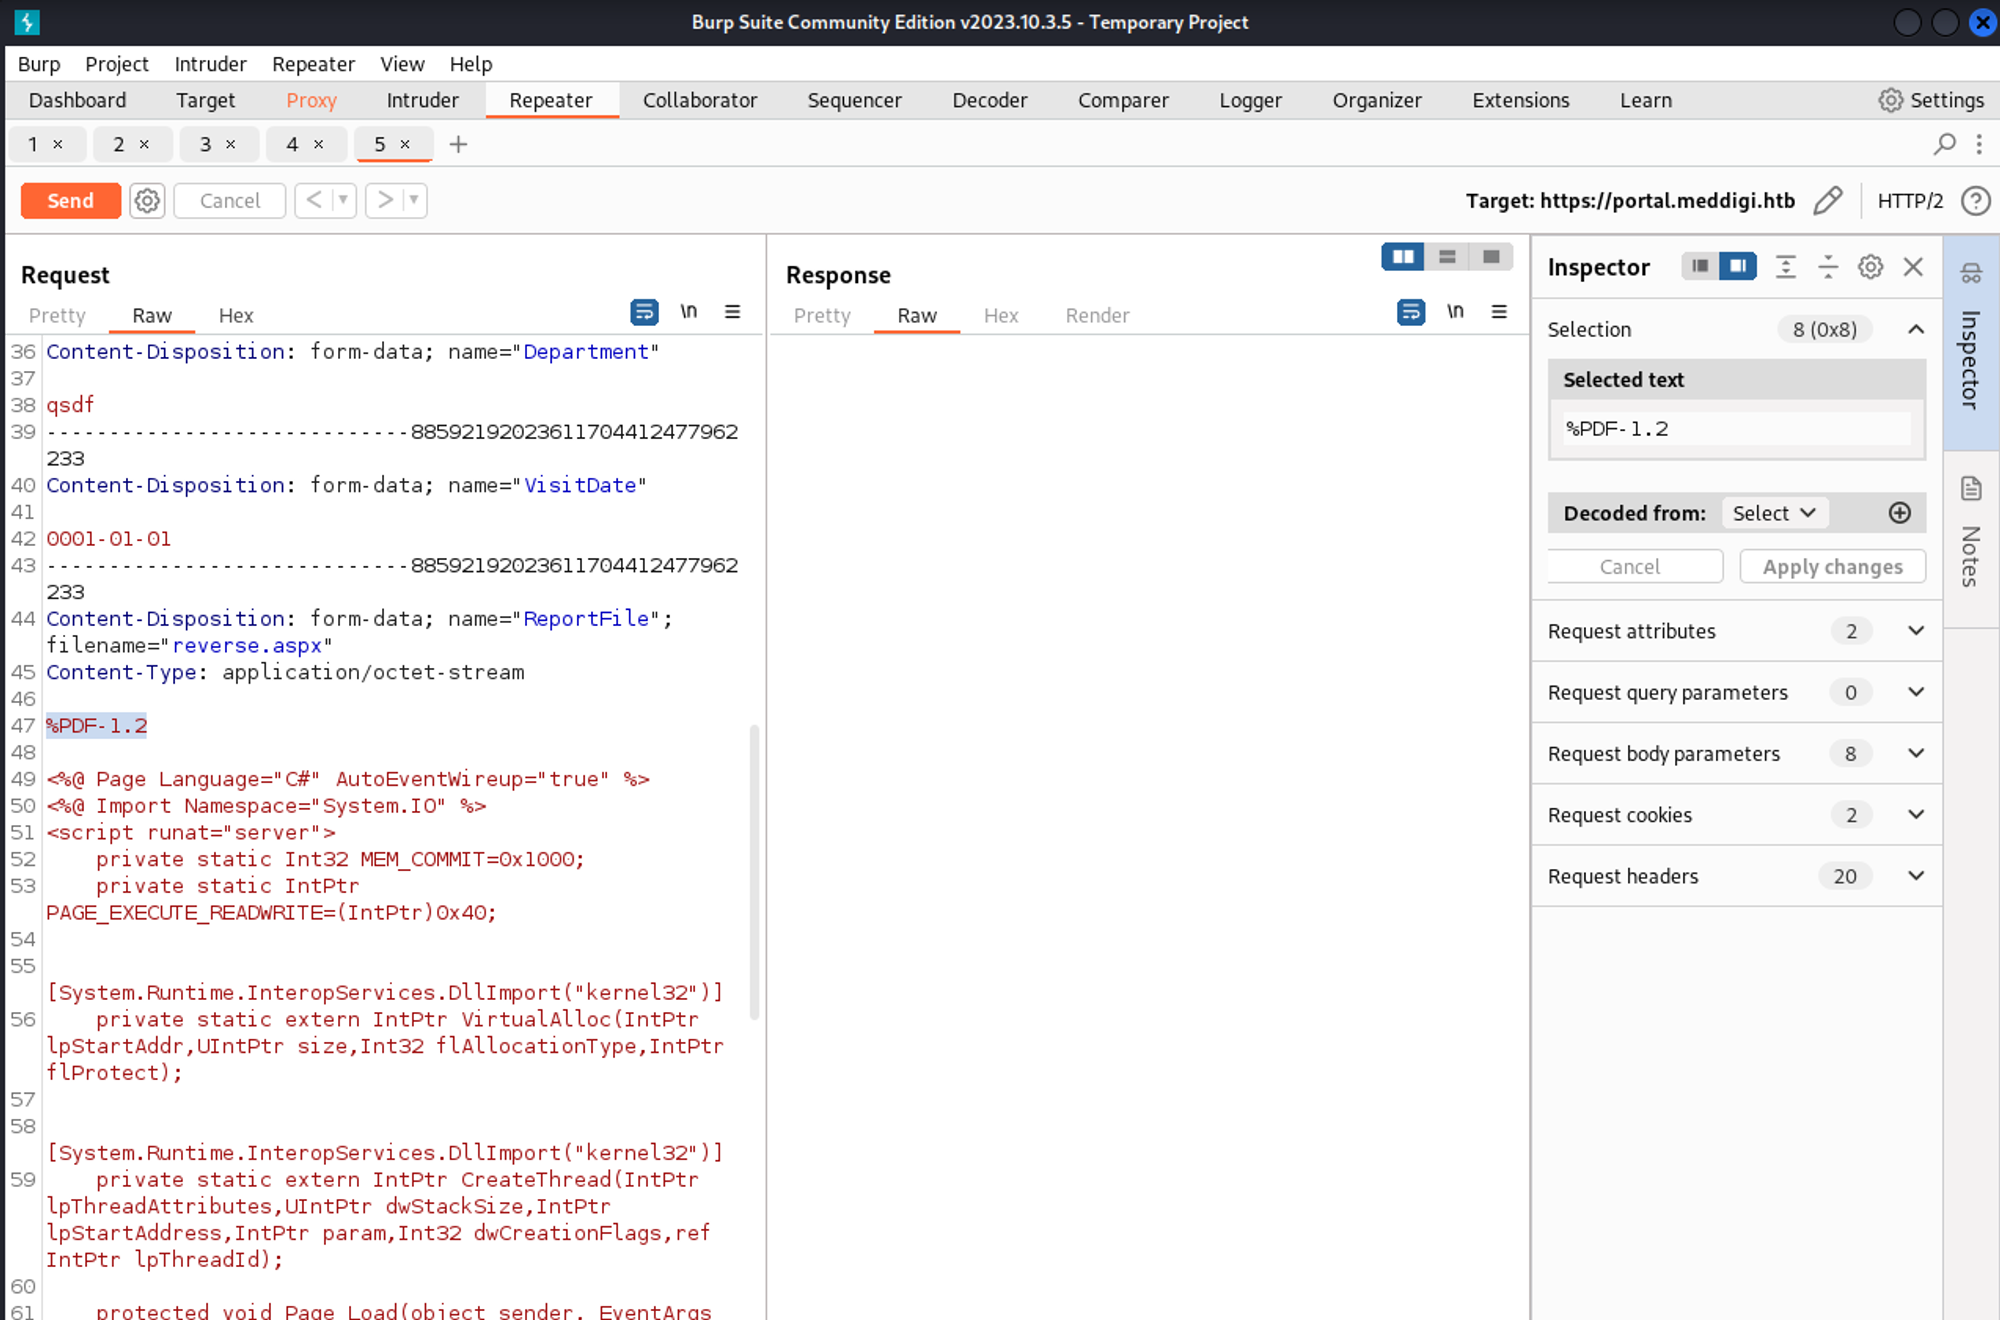
Task: Click the Selected text input field
Action: 1736,429
